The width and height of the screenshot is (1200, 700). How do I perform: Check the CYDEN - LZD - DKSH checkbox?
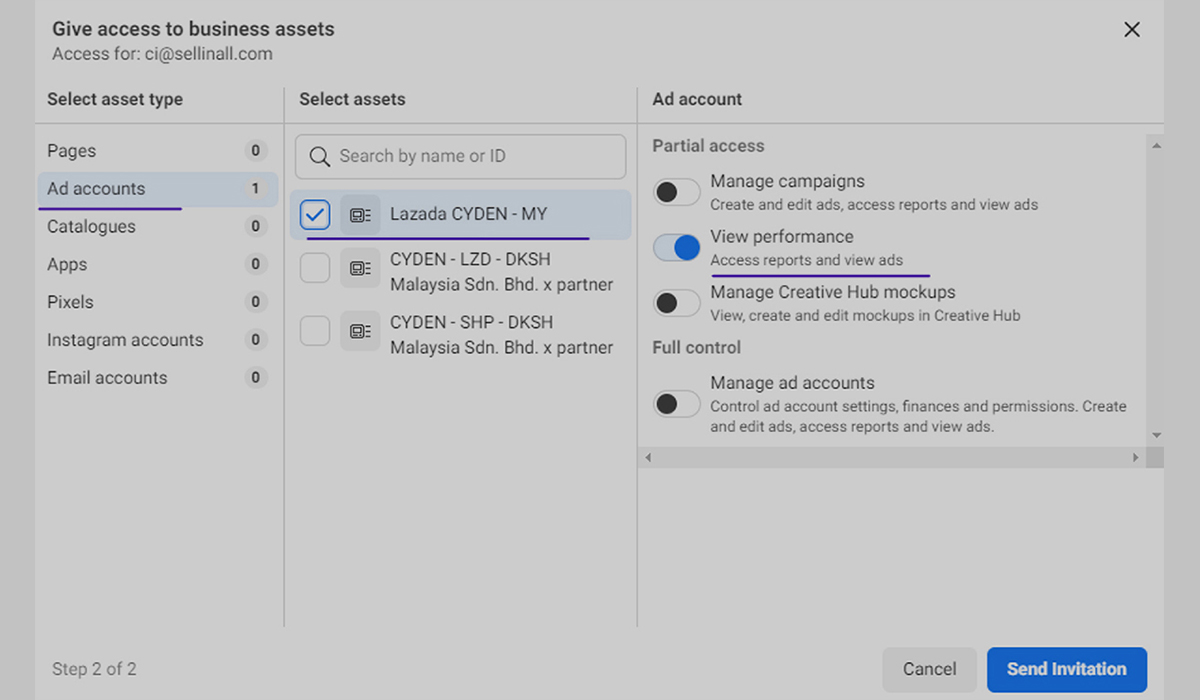[x=315, y=268]
